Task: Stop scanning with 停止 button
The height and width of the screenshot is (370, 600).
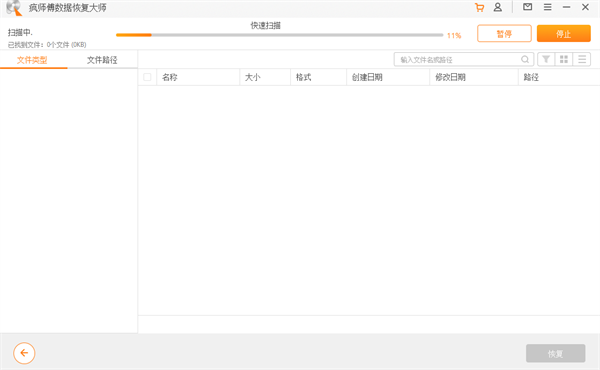Action: (x=564, y=34)
